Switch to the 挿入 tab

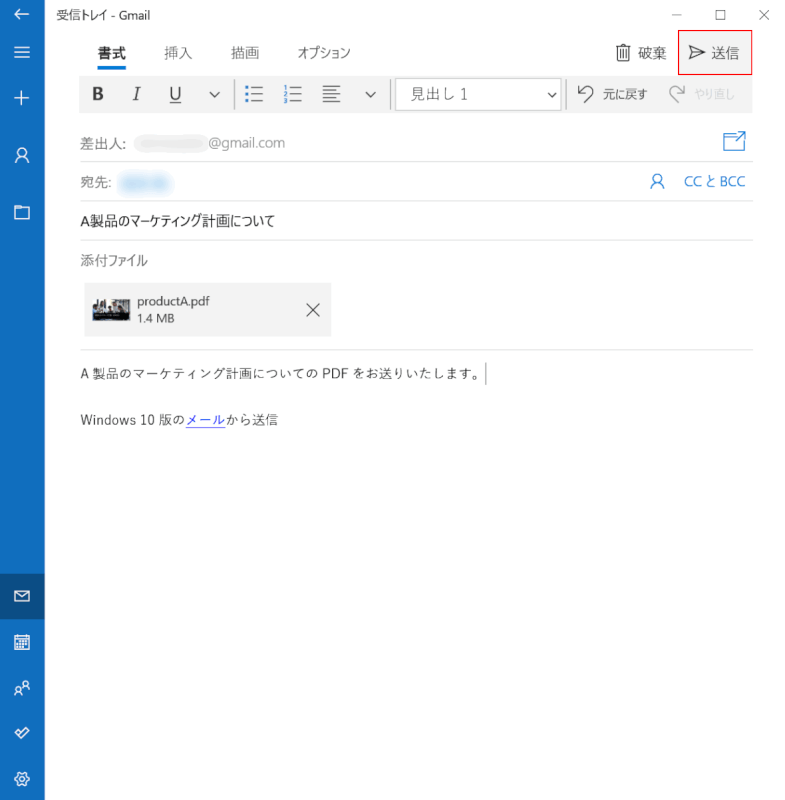178,53
